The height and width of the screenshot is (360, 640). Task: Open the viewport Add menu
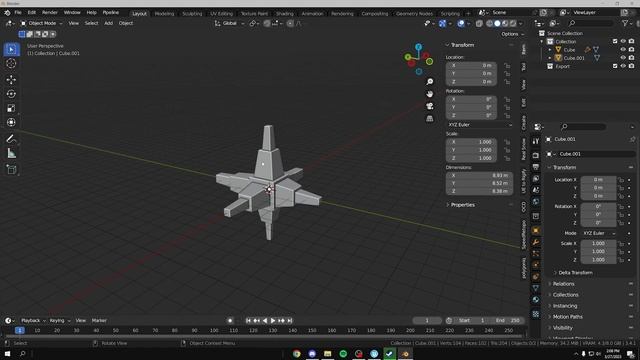pyautogui.click(x=109, y=23)
